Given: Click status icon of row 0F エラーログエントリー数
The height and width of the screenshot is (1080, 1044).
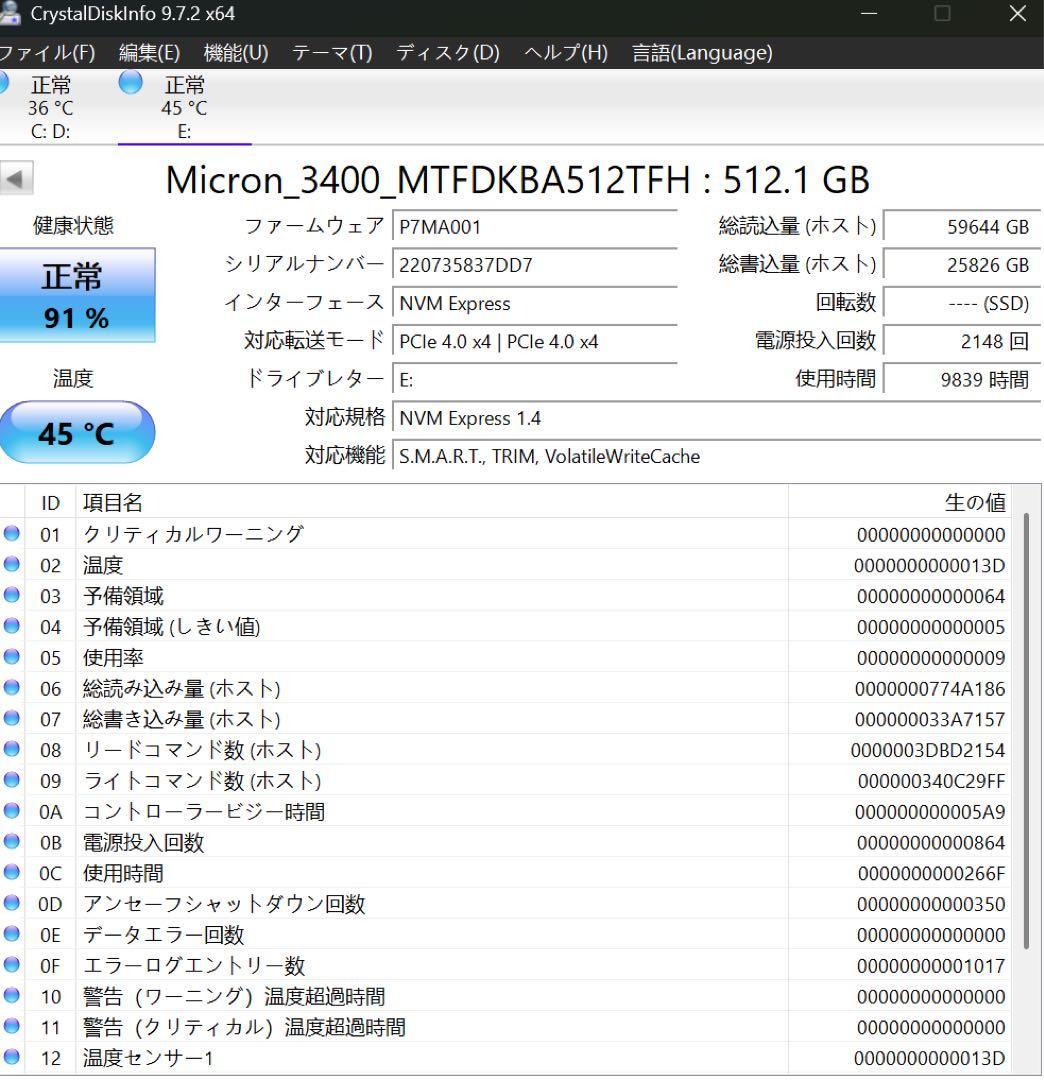Looking at the screenshot, I should pyautogui.click(x=12, y=964).
